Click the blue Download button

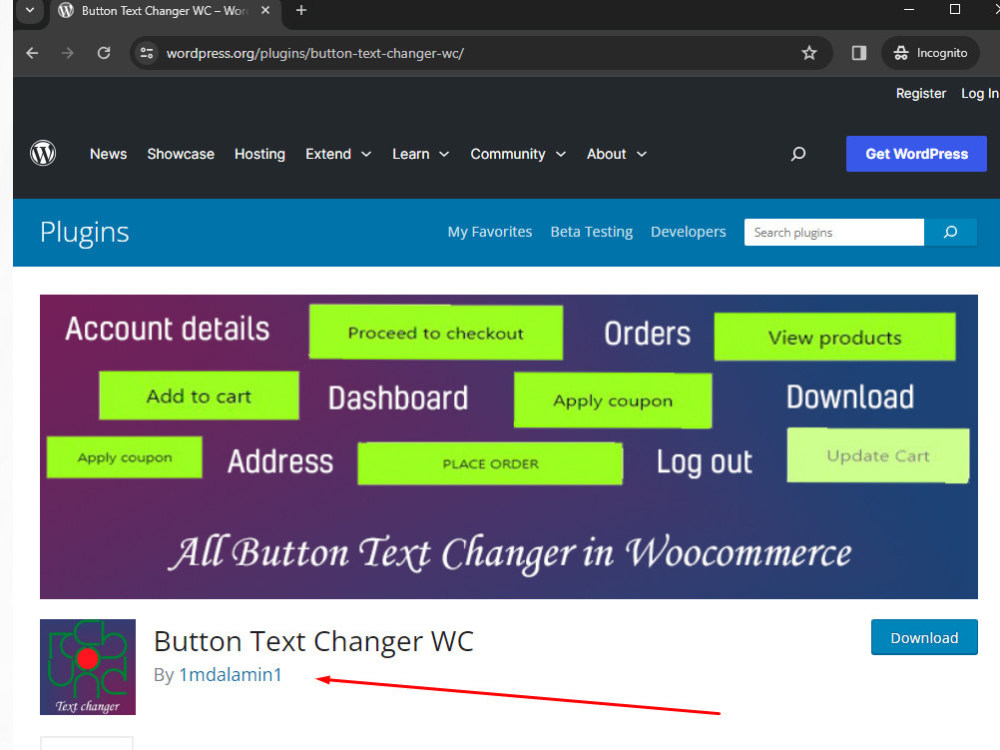coord(924,637)
